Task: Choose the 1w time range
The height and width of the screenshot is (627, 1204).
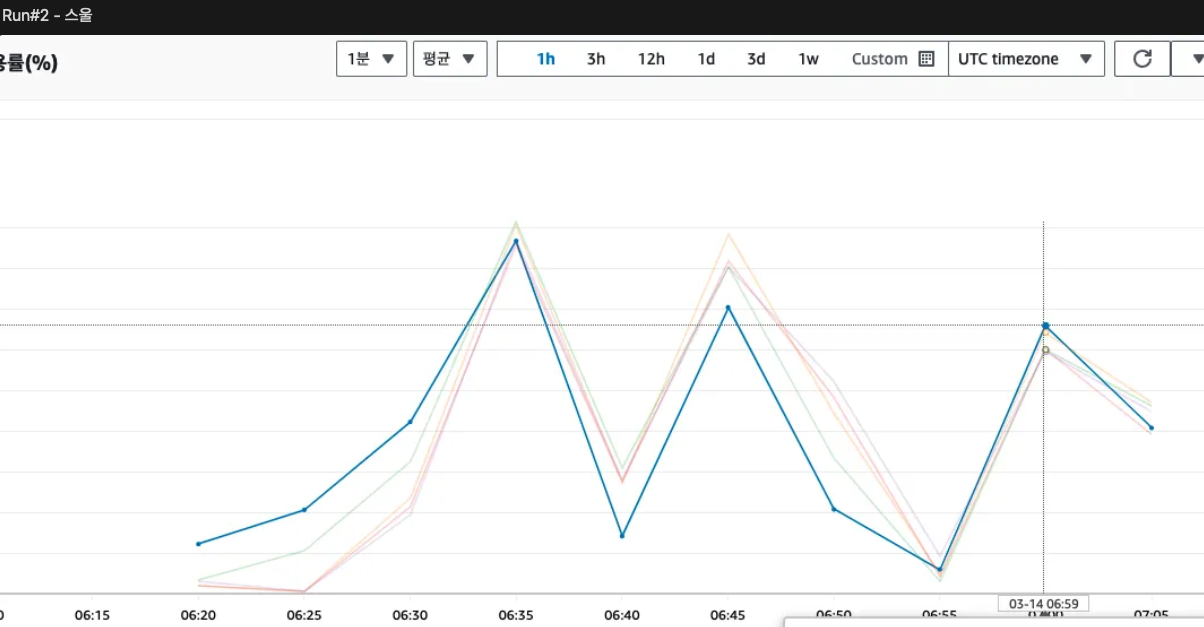Action: pyautogui.click(x=808, y=59)
